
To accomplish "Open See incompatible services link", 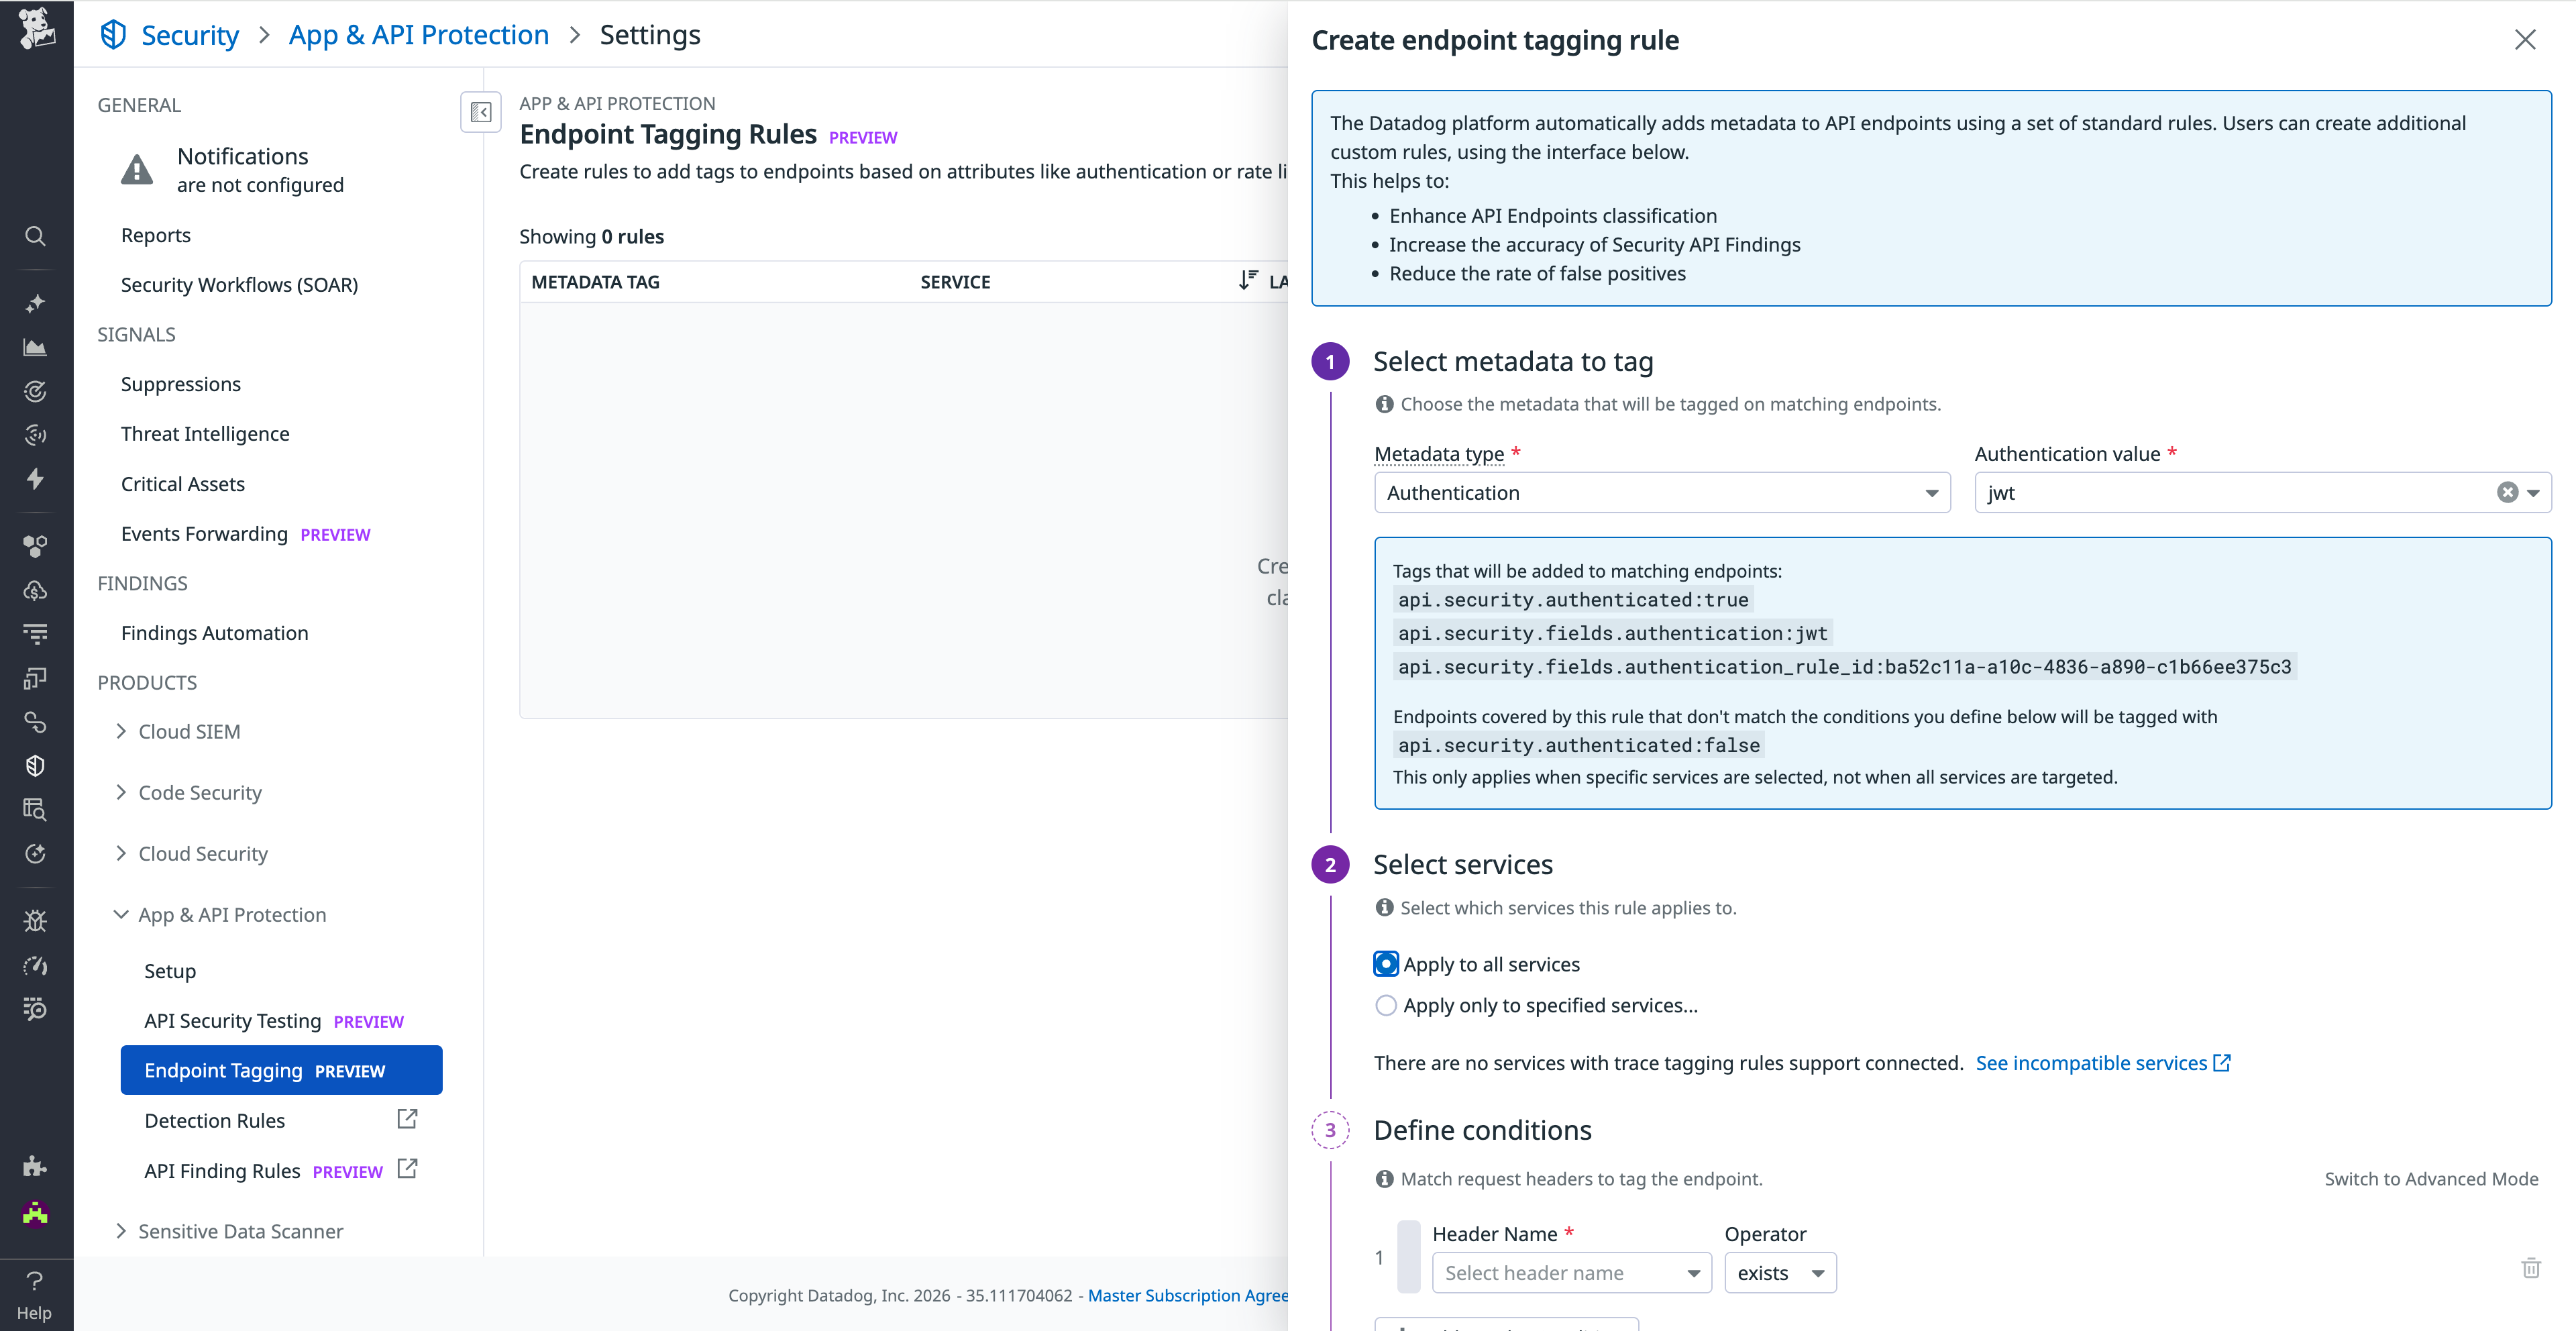I will (x=2103, y=1063).
